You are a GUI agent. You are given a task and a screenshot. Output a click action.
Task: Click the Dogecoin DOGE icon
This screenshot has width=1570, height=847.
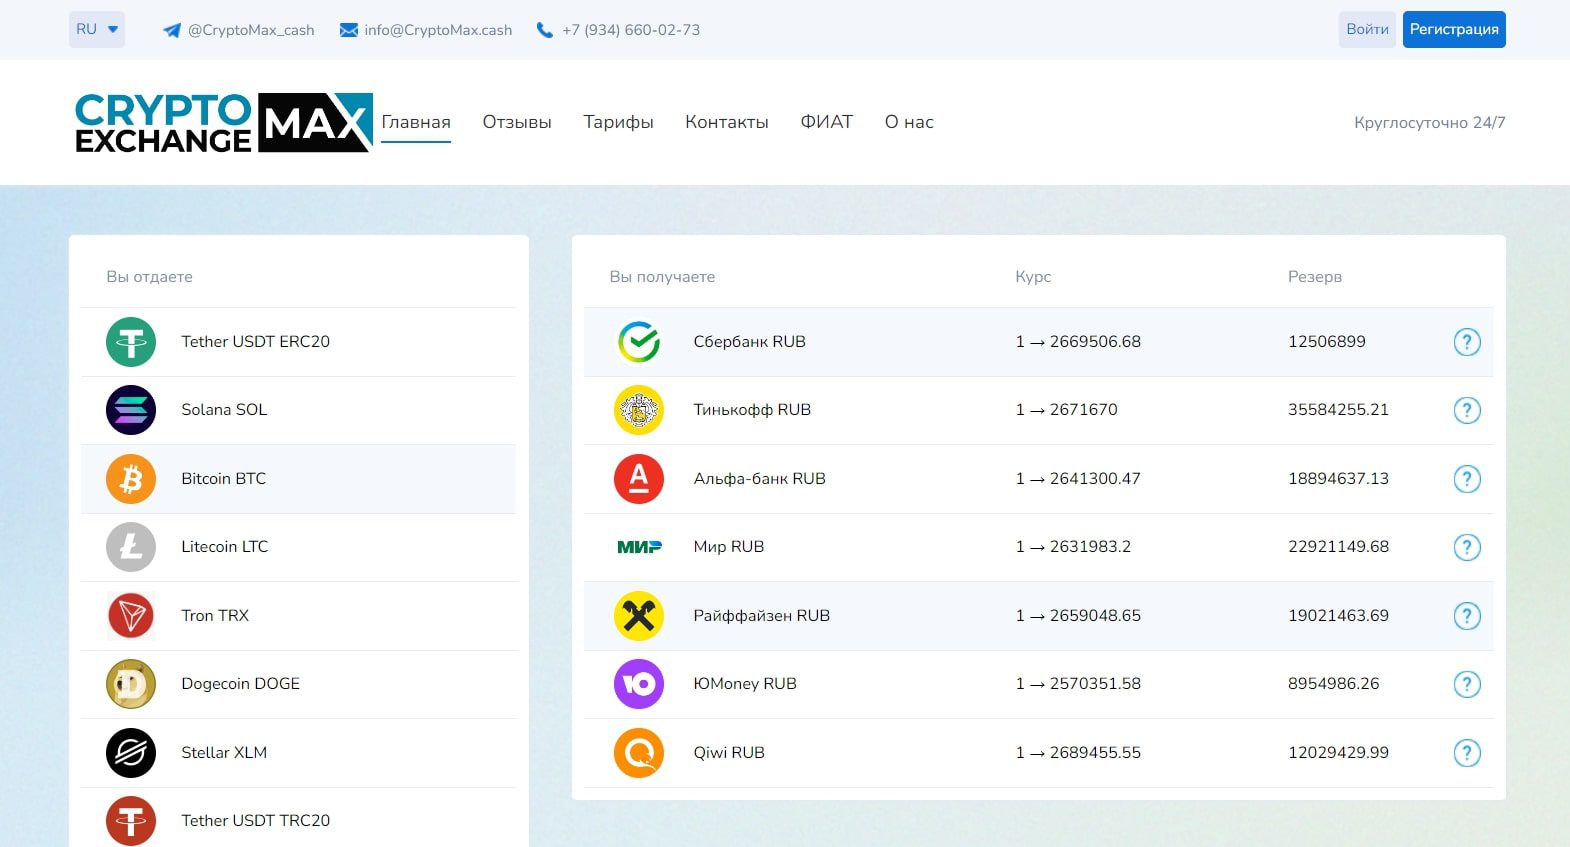[x=131, y=684]
